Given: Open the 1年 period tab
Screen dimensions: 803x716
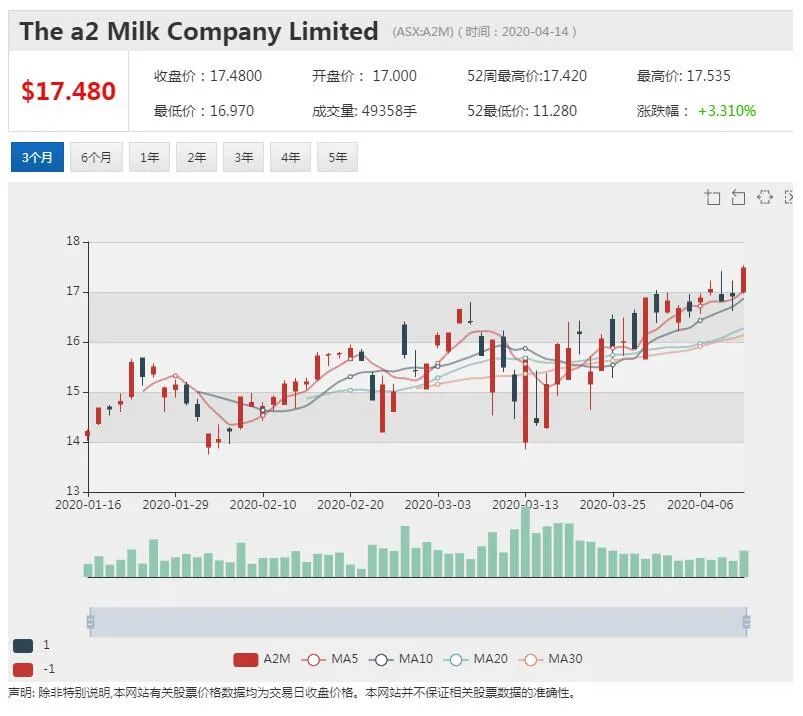Looking at the screenshot, I should [150, 157].
